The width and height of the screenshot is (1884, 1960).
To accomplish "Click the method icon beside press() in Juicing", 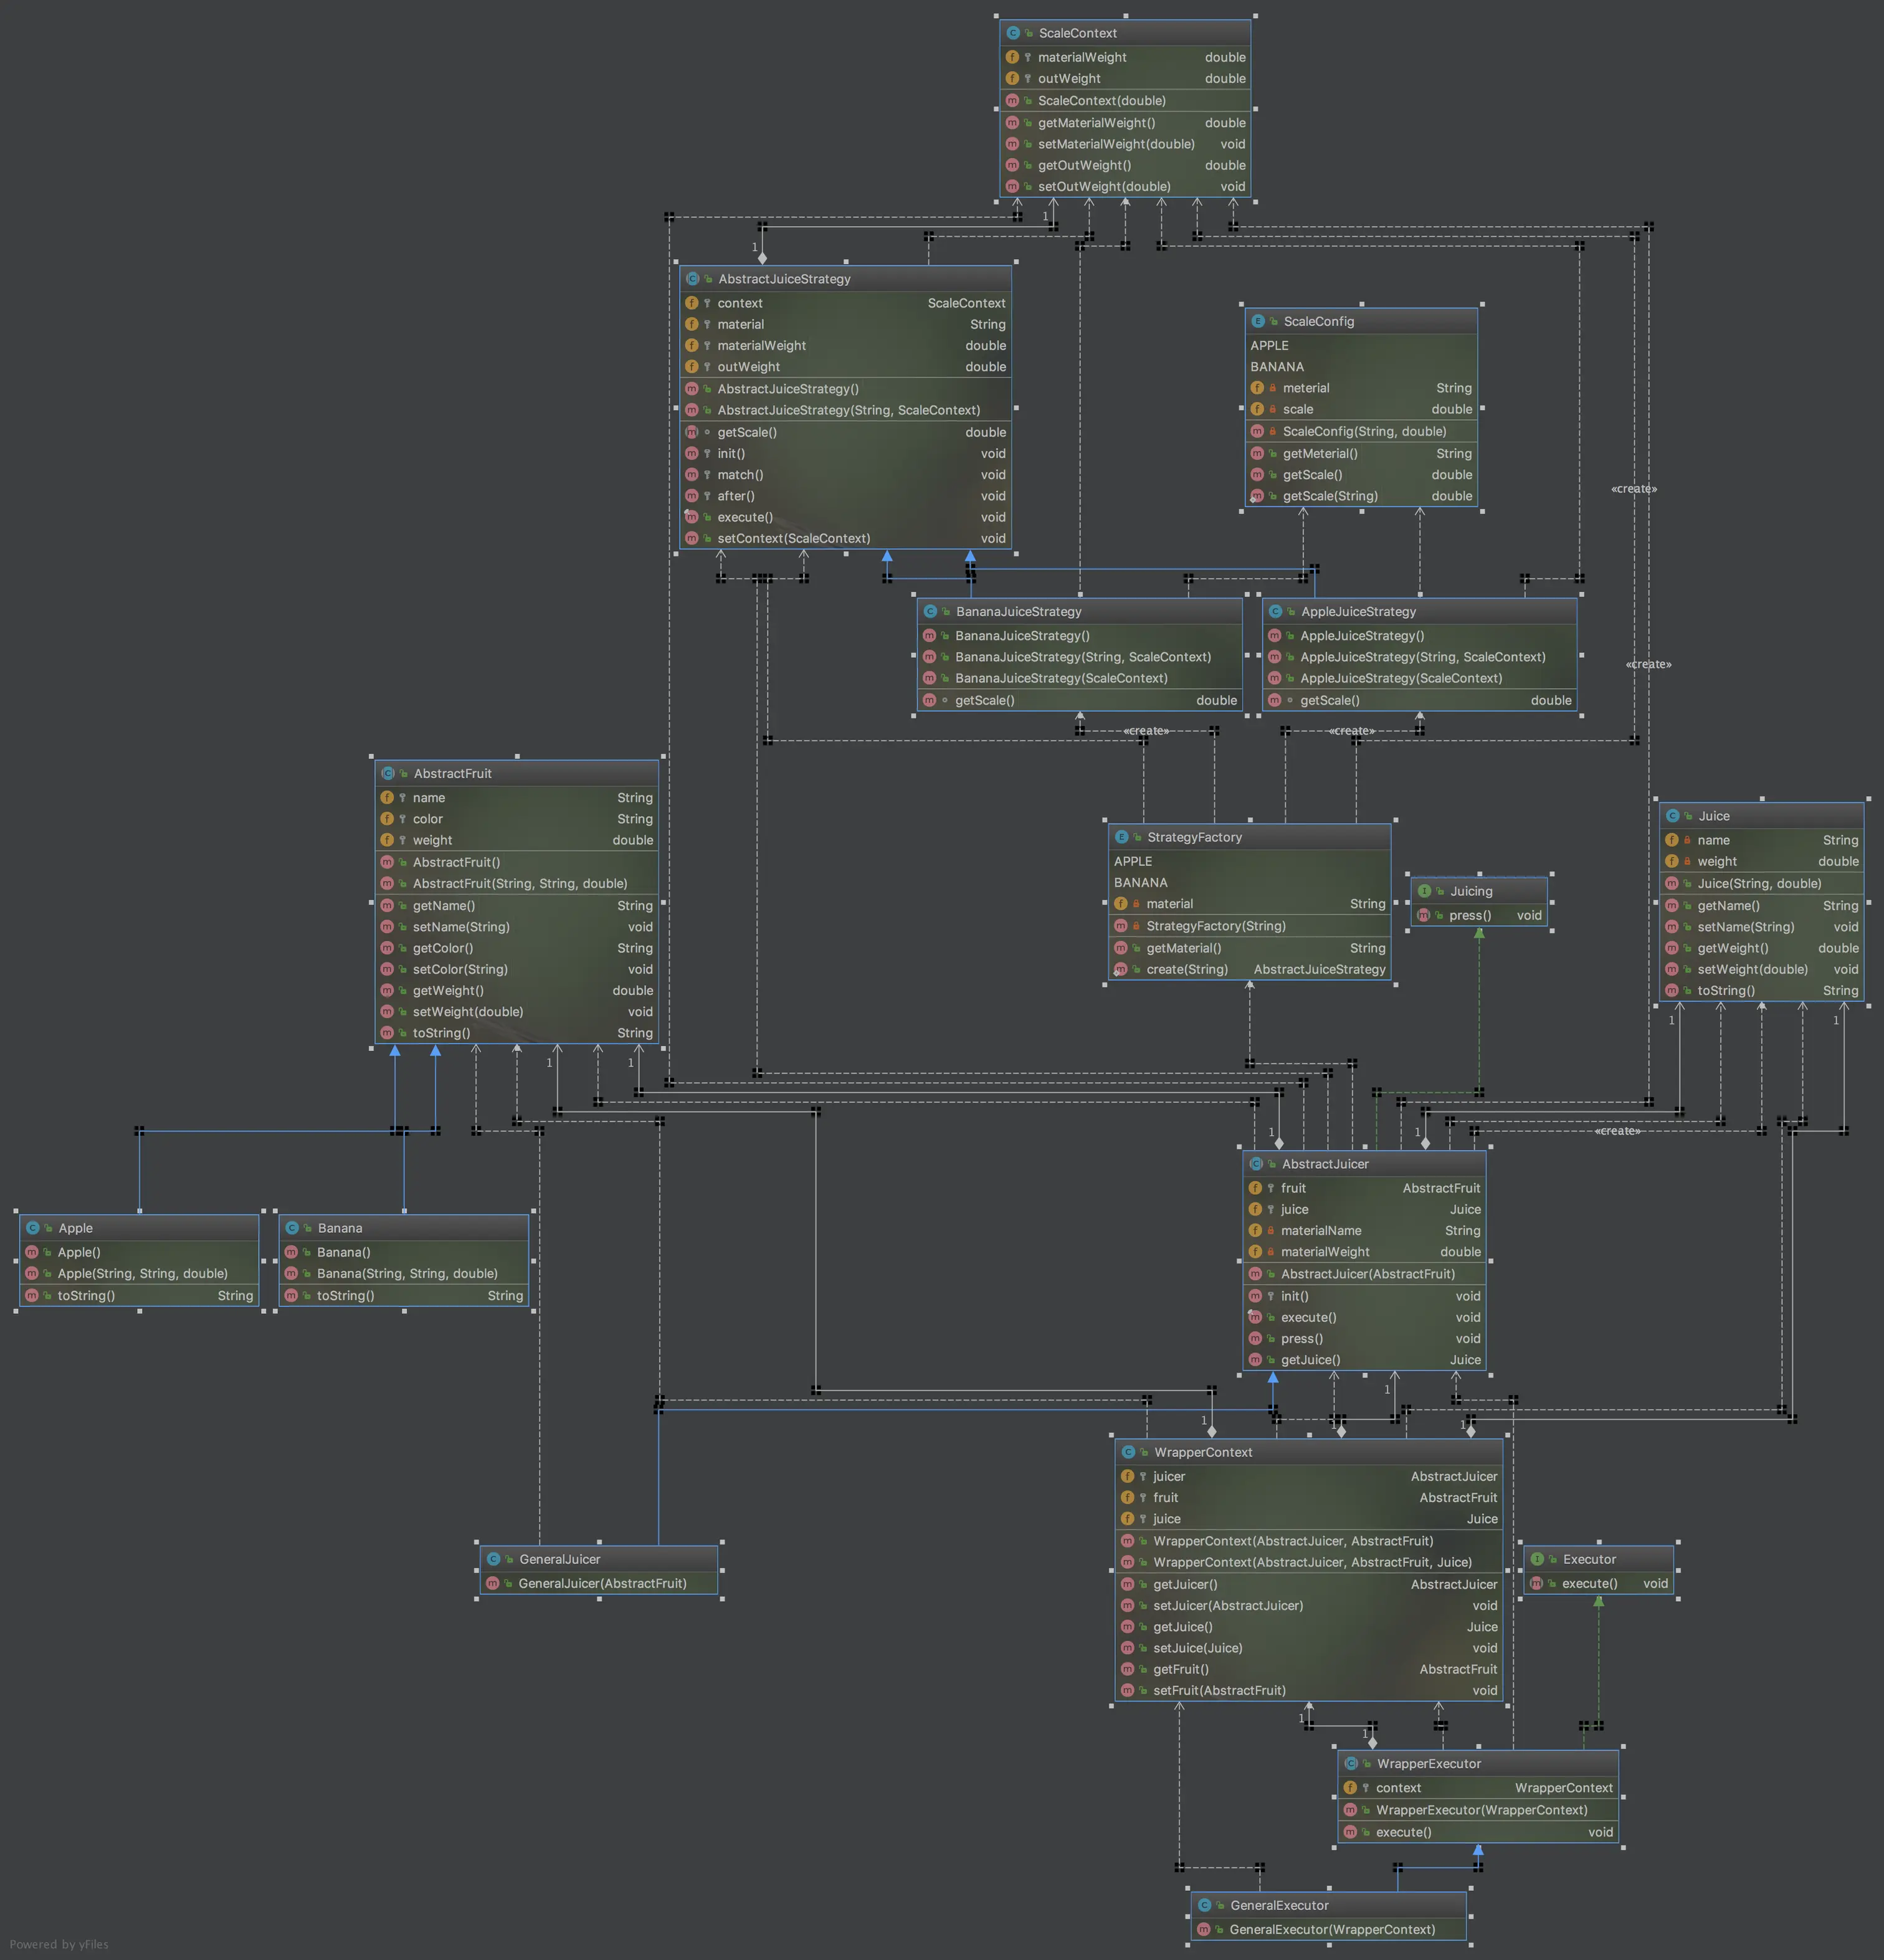I will tap(1423, 915).
